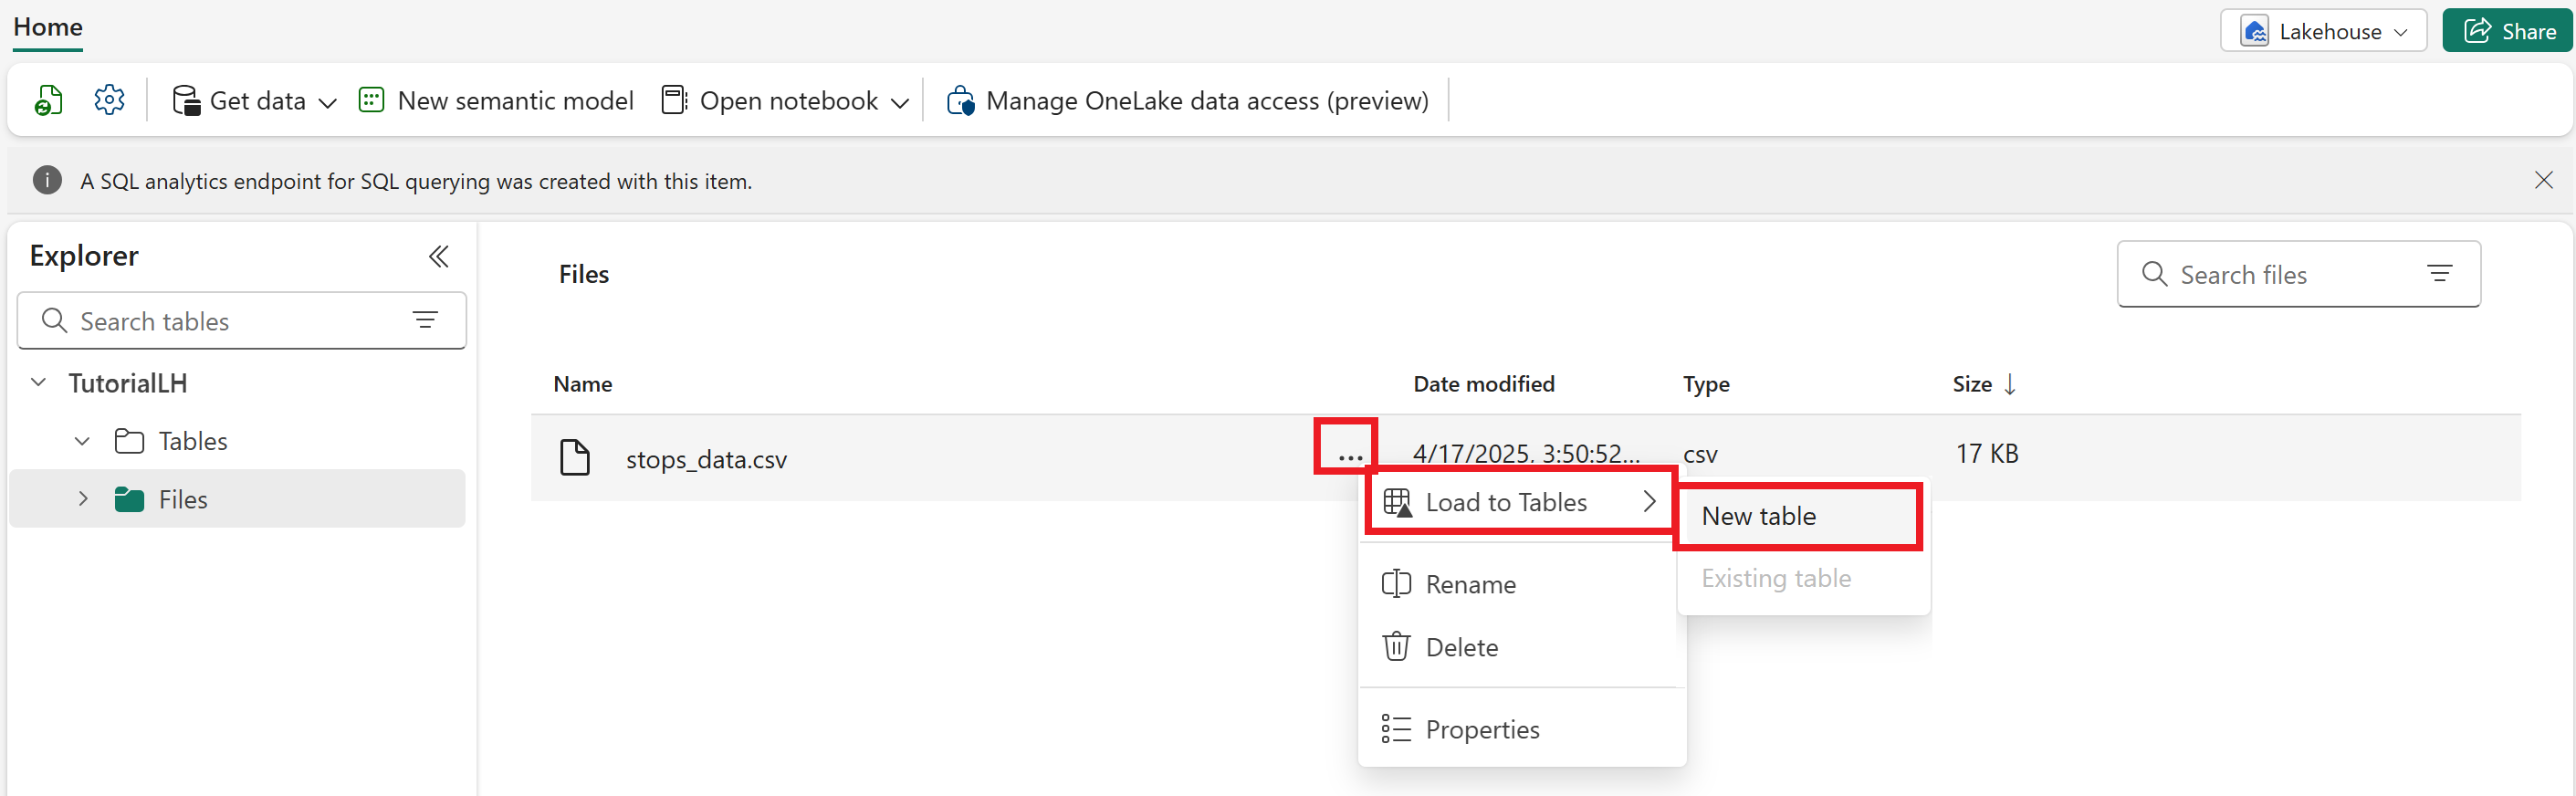Image resolution: width=2576 pixels, height=796 pixels.
Task: Select the Files folder in Explorer
Action: (237, 499)
